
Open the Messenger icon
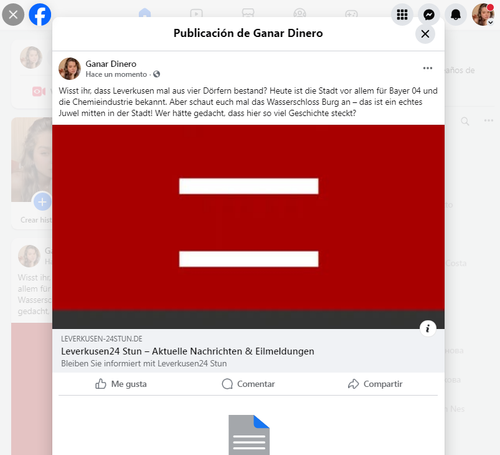coord(429,15)
